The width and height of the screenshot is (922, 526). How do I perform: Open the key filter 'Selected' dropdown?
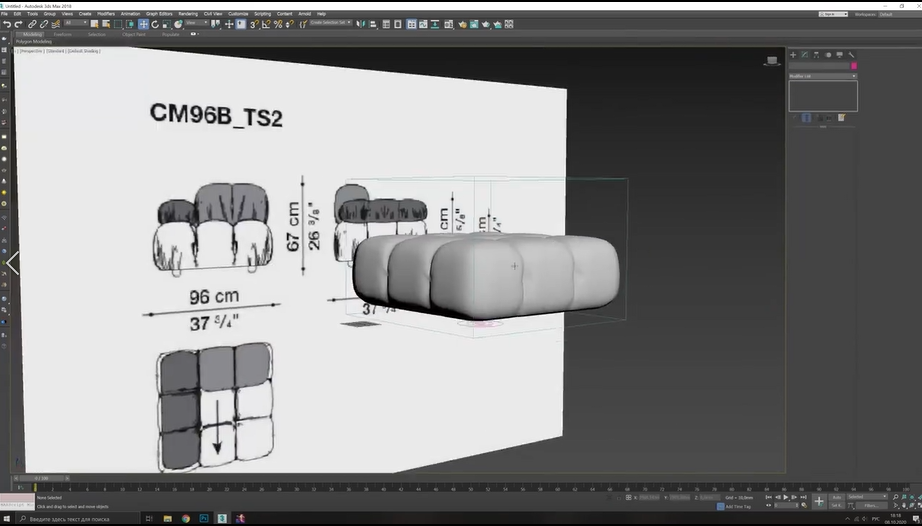pos(867,497)
